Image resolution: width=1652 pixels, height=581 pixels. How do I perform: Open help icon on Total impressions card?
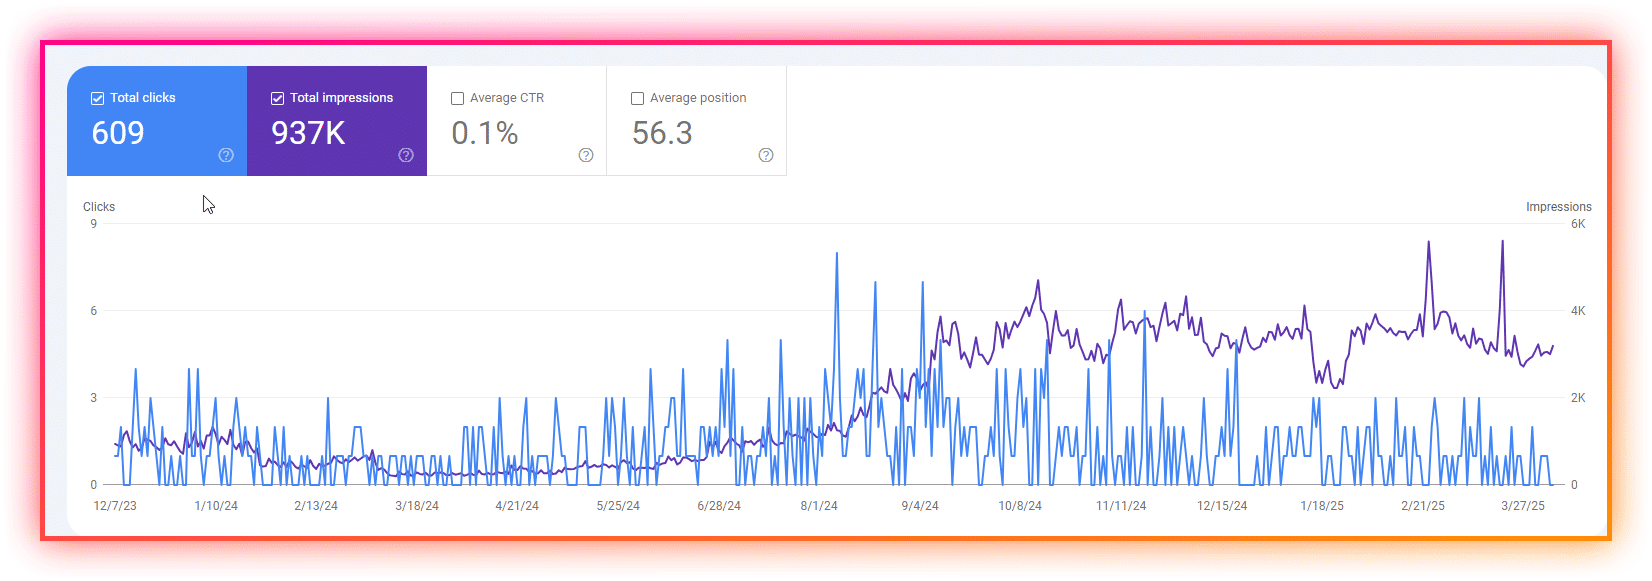(406, 155)
